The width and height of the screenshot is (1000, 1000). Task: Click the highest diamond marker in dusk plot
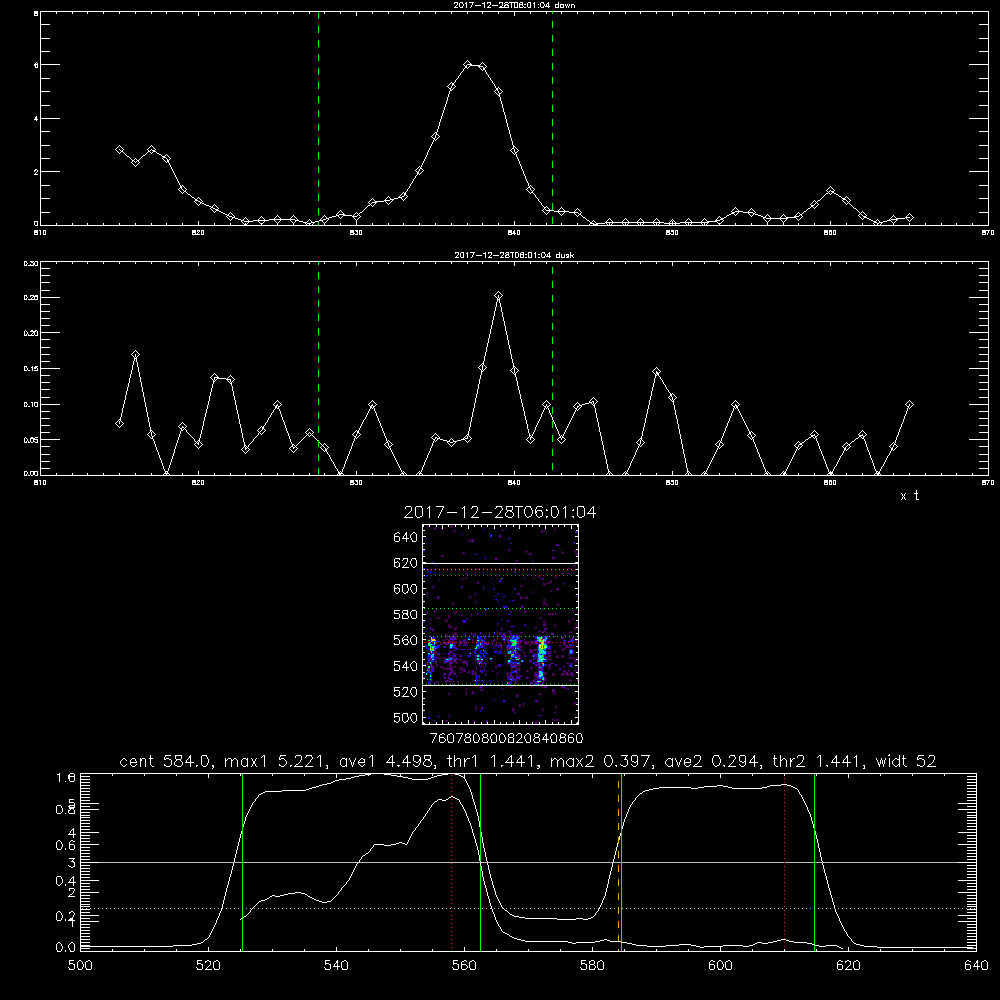pos(499,296)
